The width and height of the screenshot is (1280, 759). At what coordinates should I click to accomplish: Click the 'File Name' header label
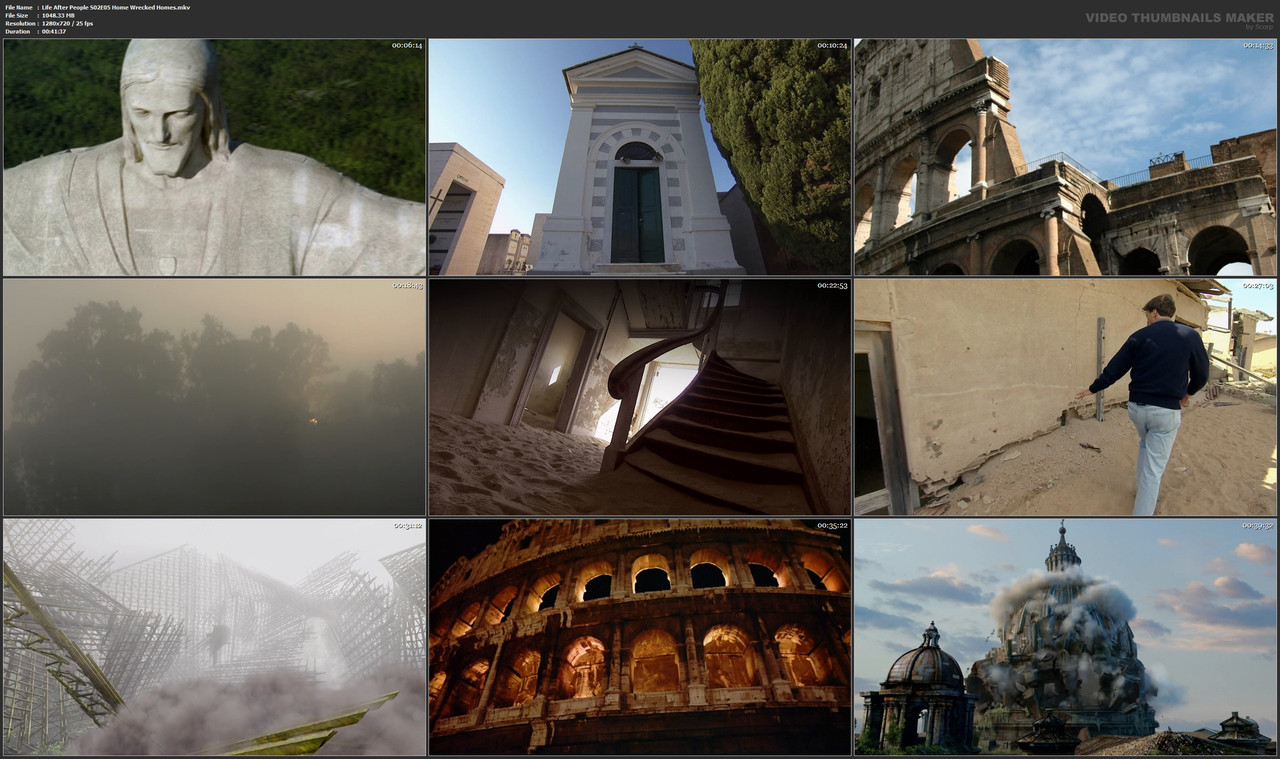coord(18,7)
